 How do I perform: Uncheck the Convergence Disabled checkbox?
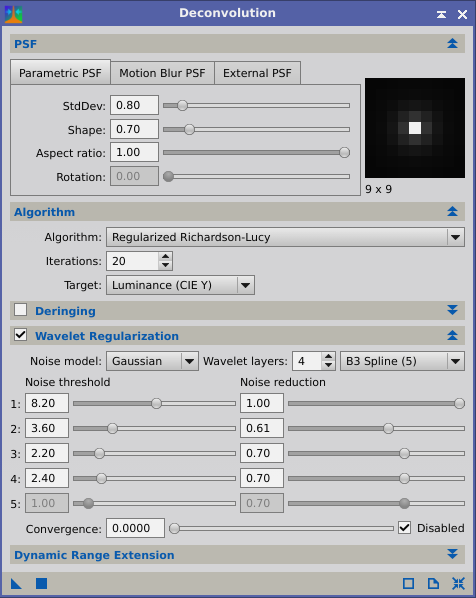point(404,528)
